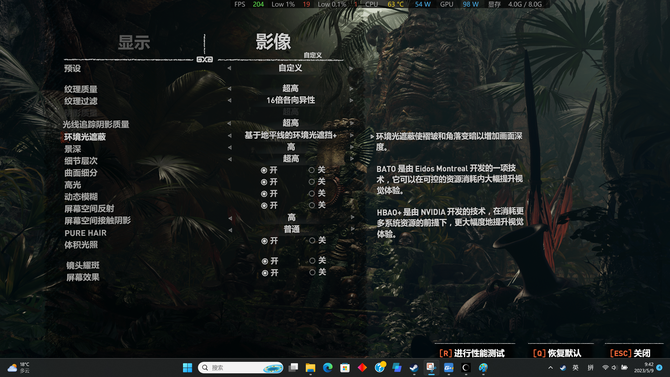The width and height of the screenshot is (670, 377).
Task: Select the 影像 tab
Action: pos(273,42)
